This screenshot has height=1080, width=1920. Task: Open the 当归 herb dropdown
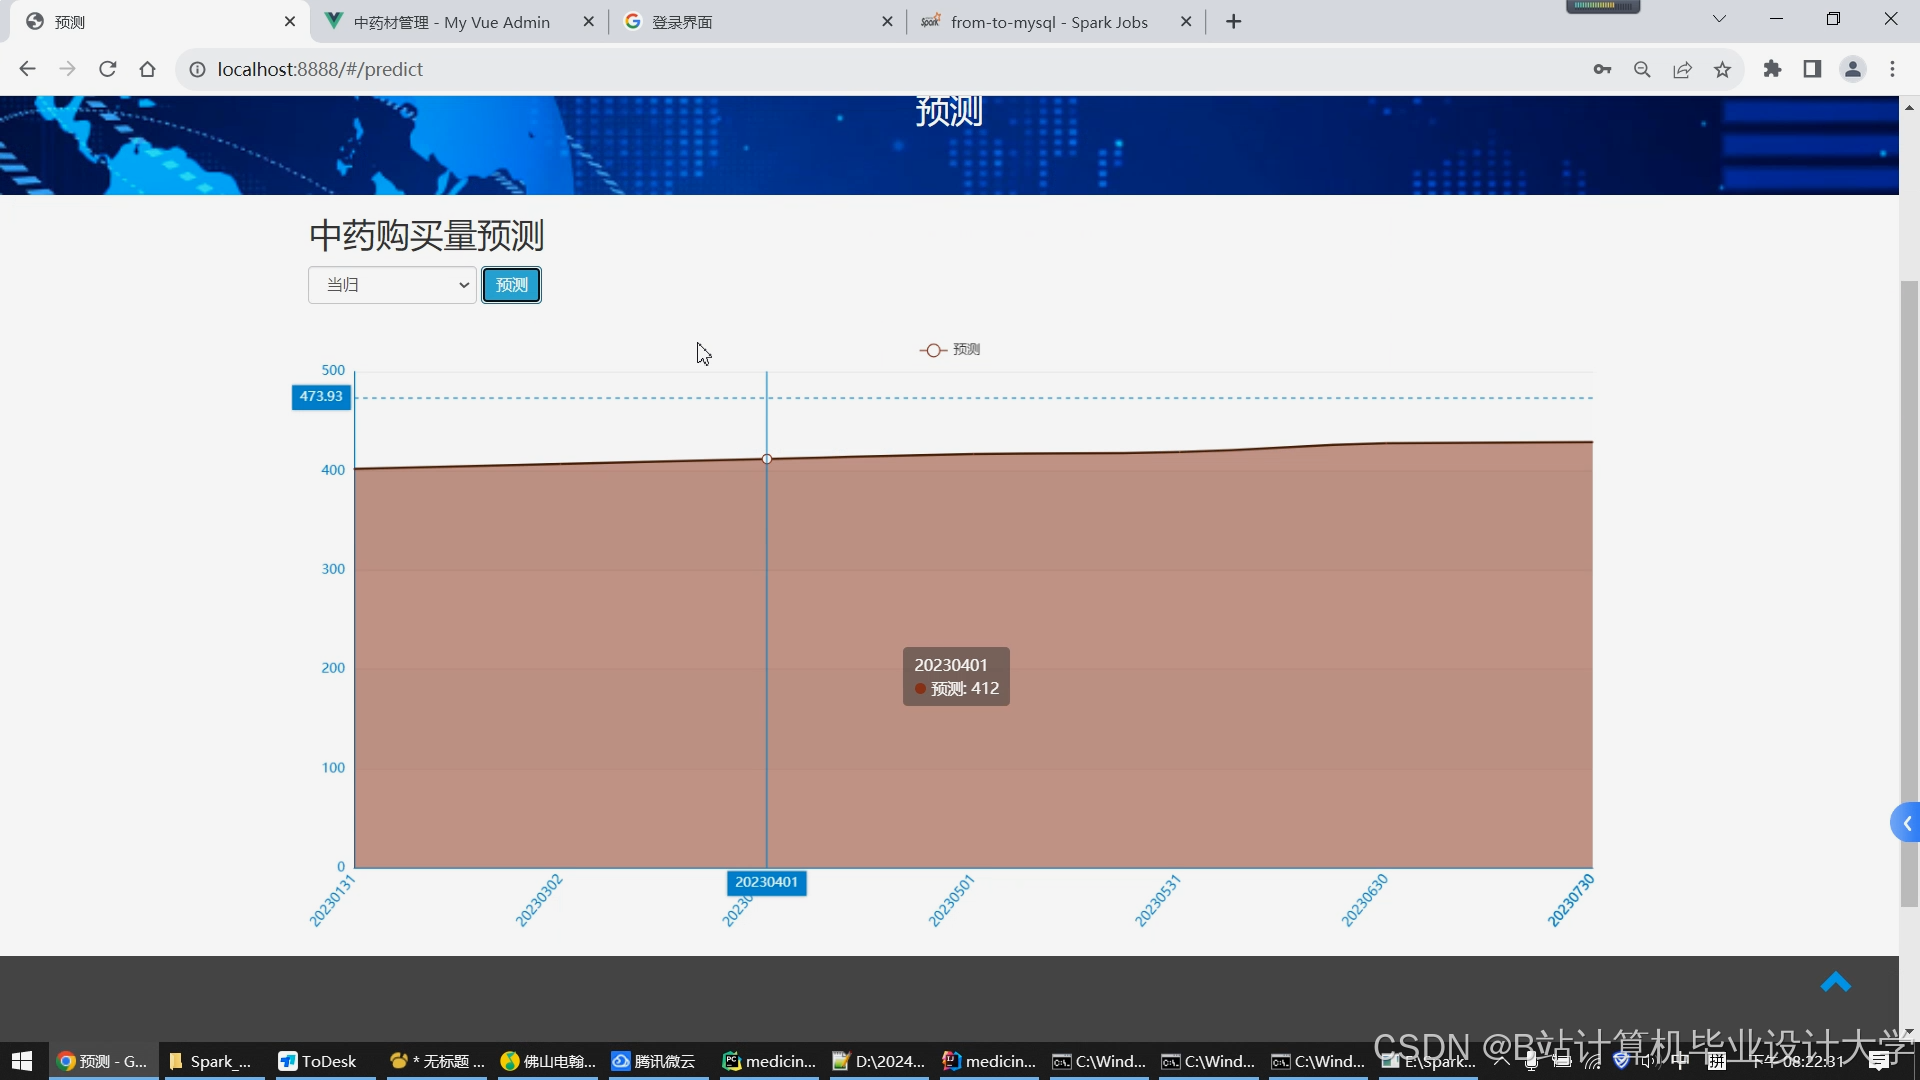coord(392,285)
